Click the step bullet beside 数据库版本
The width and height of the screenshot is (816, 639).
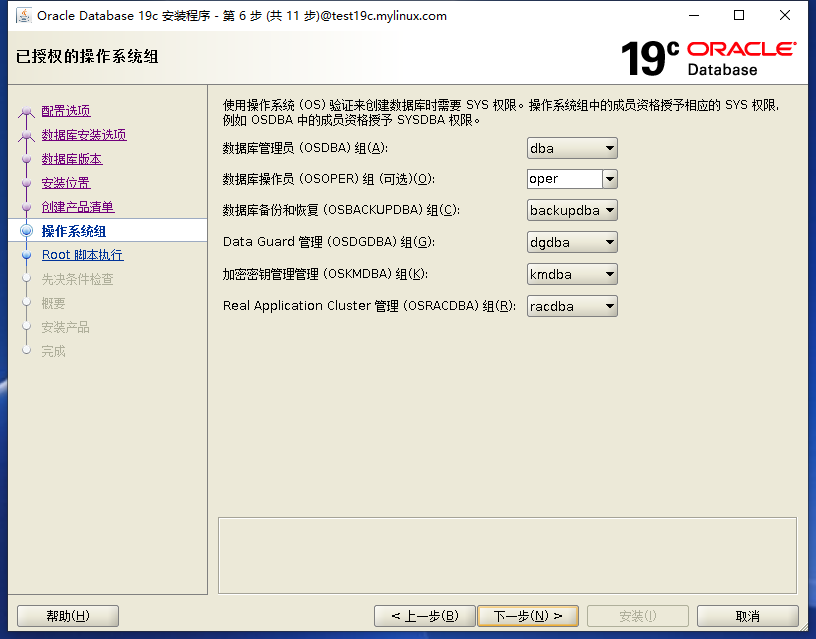point(27,159)
